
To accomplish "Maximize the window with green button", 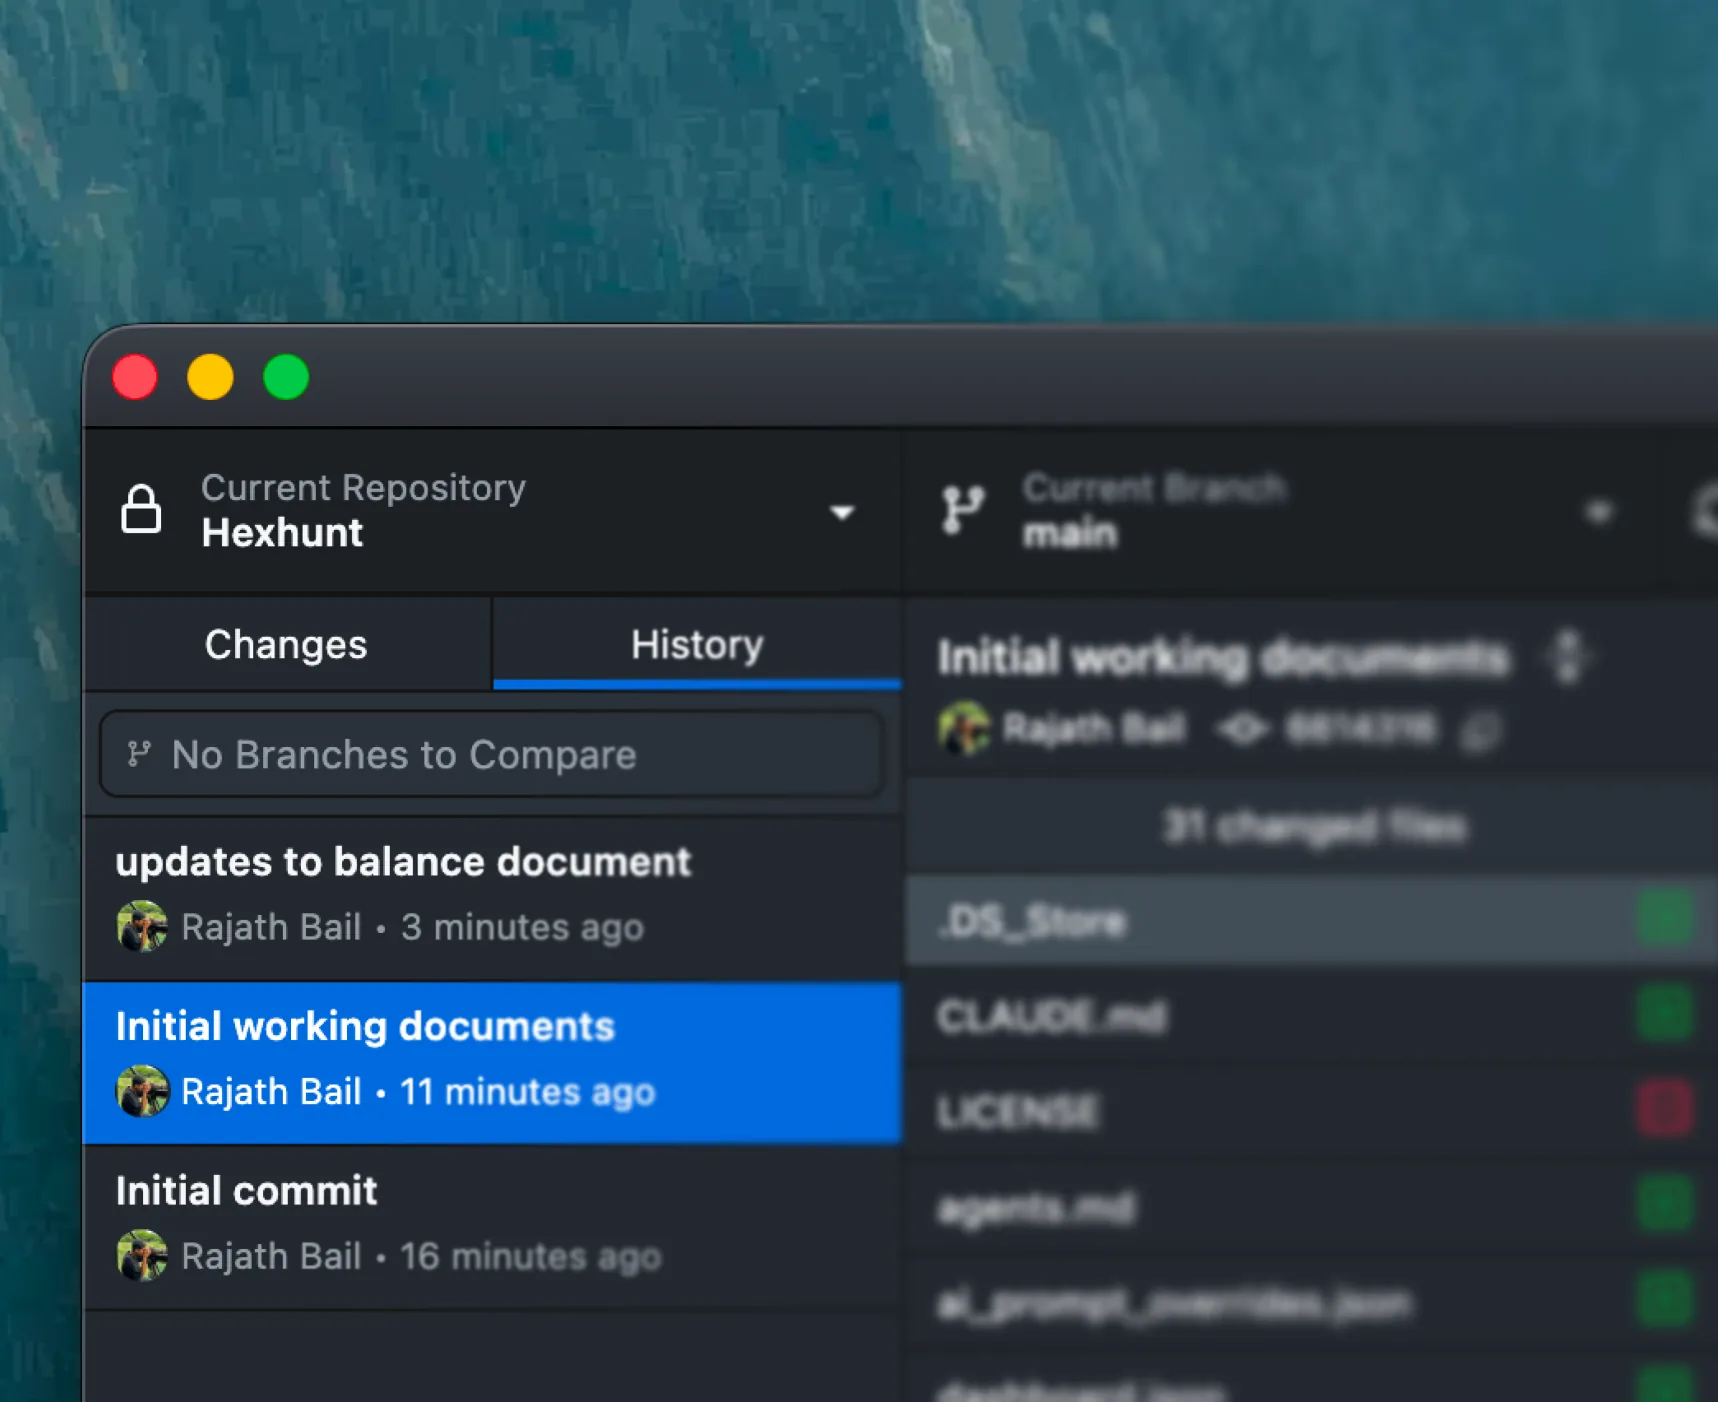I will [x=286, y=378].
